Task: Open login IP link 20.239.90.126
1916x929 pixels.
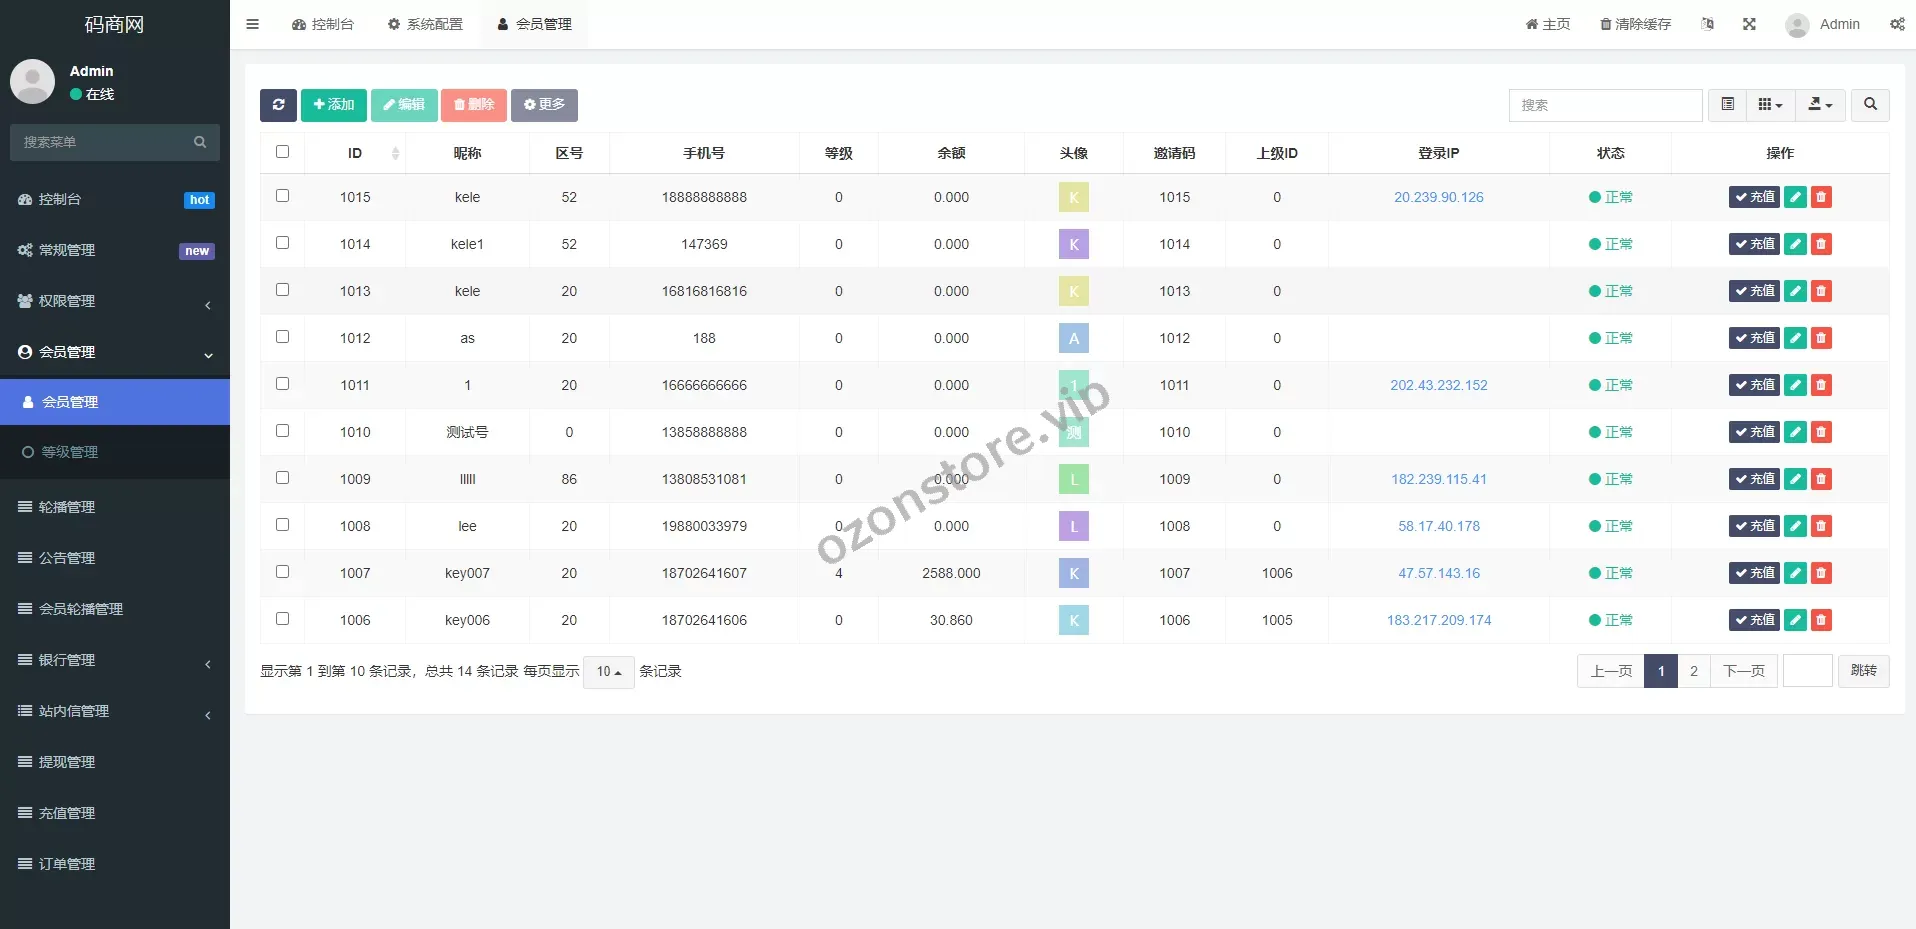Action: tap(1438, 197)
